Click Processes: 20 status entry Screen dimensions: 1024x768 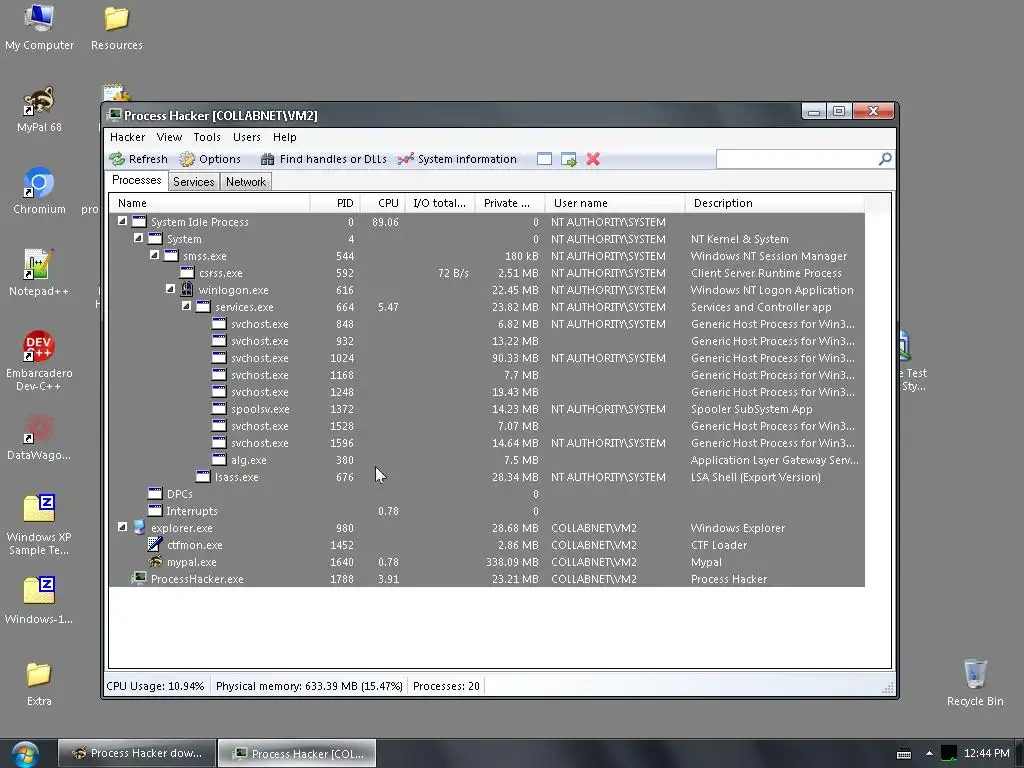tap(446, 686)
